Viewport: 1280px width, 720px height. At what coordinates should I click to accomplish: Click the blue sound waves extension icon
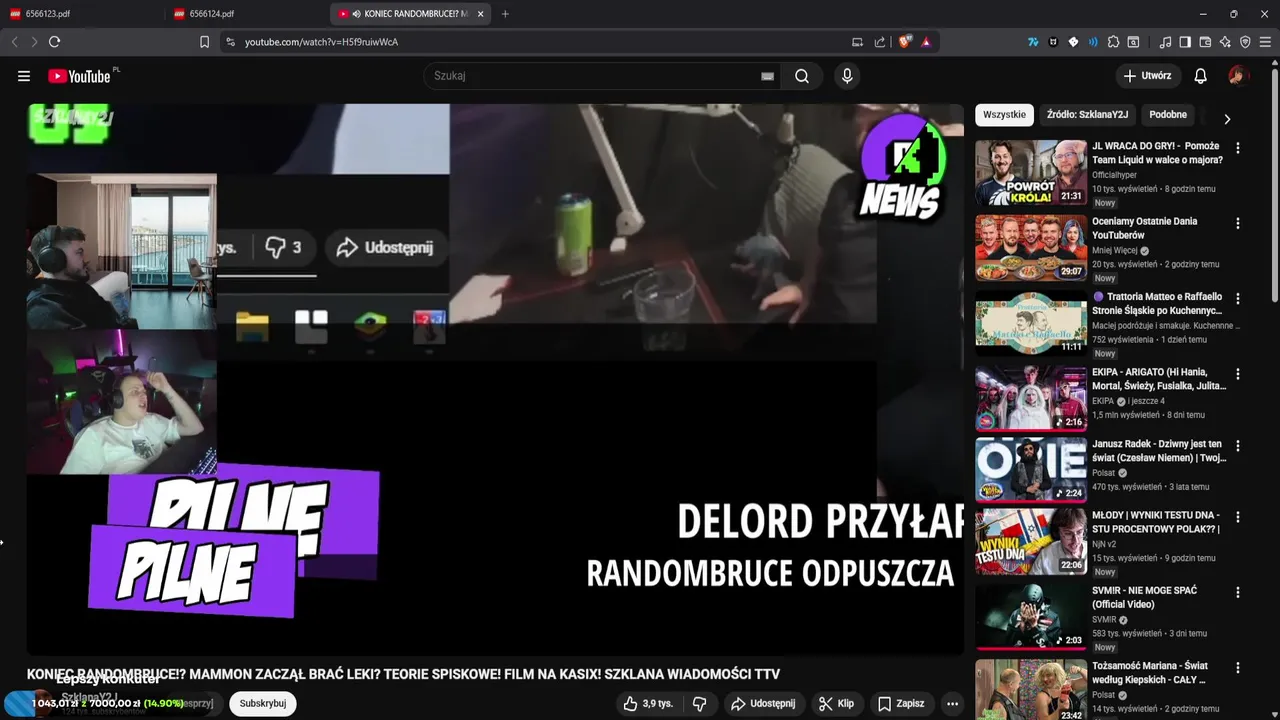1093,42
